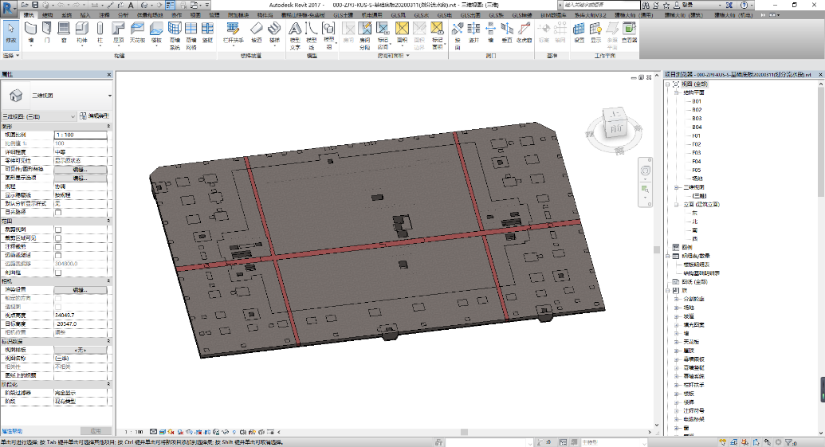The height and width of the screenshot is (447, 825).
Task: Open the 属性帮助 properties help link
Action: [12, 431]
